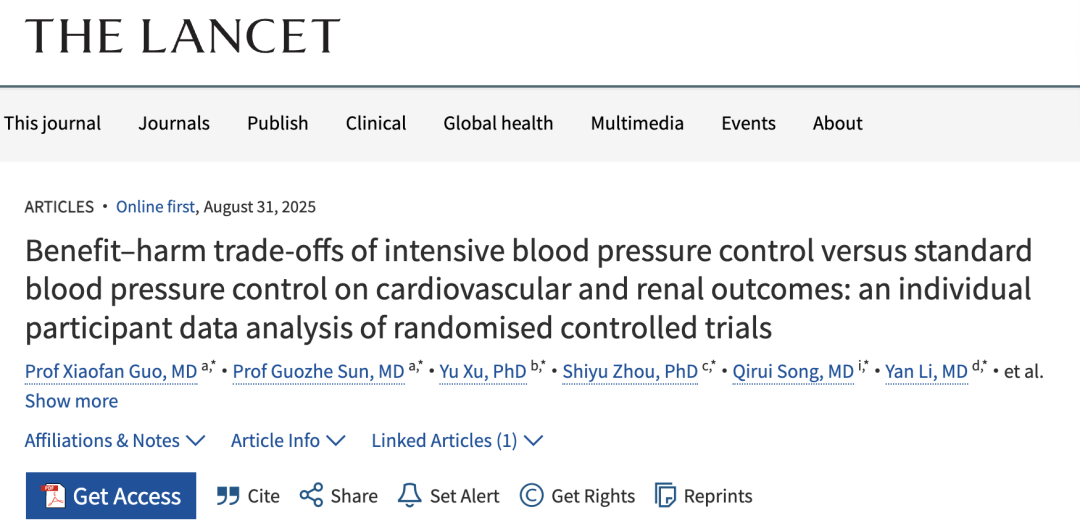1080x526 pixels.
Task: Open Linked Articles (1) dropdown
Action: coord(457,441)
